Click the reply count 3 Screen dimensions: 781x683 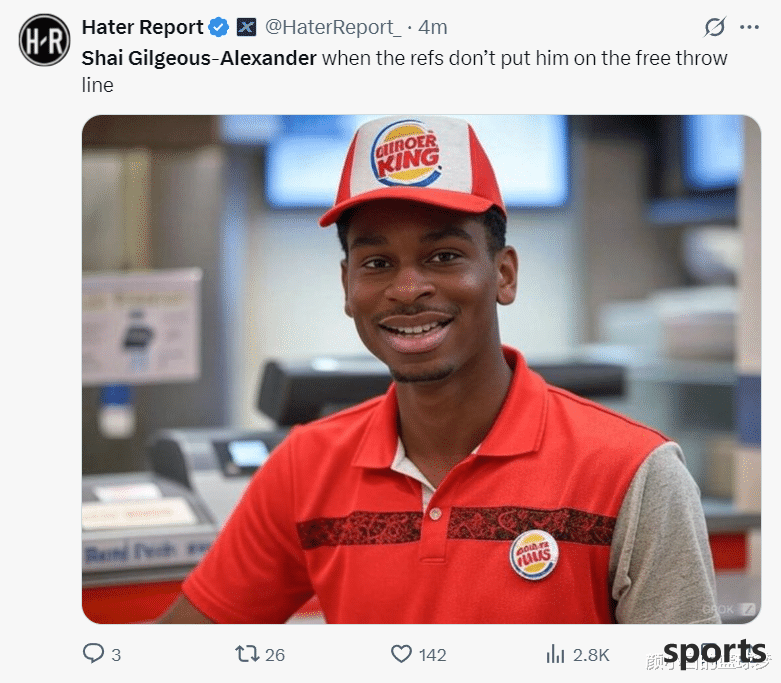[x=116, y=655]
